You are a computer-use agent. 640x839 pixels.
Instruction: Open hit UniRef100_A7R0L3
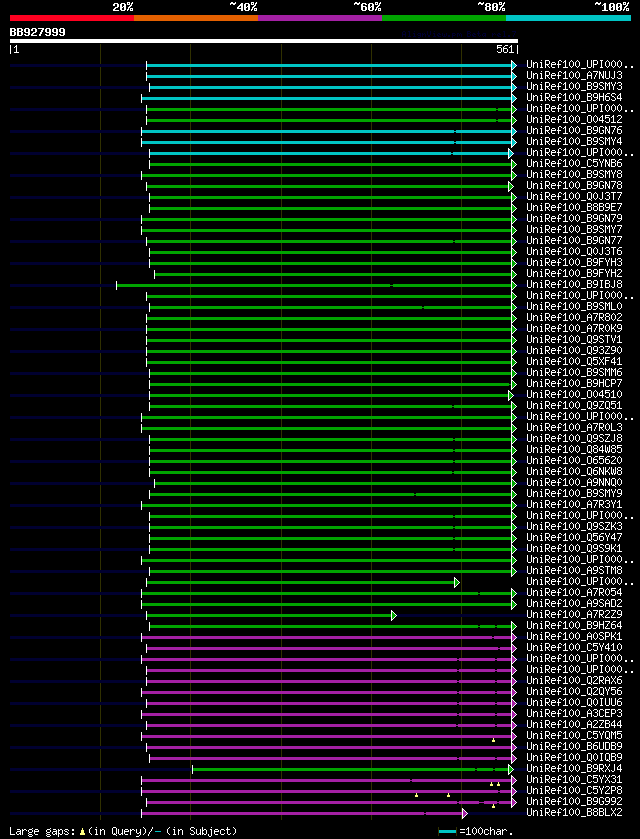click(574, 428)
